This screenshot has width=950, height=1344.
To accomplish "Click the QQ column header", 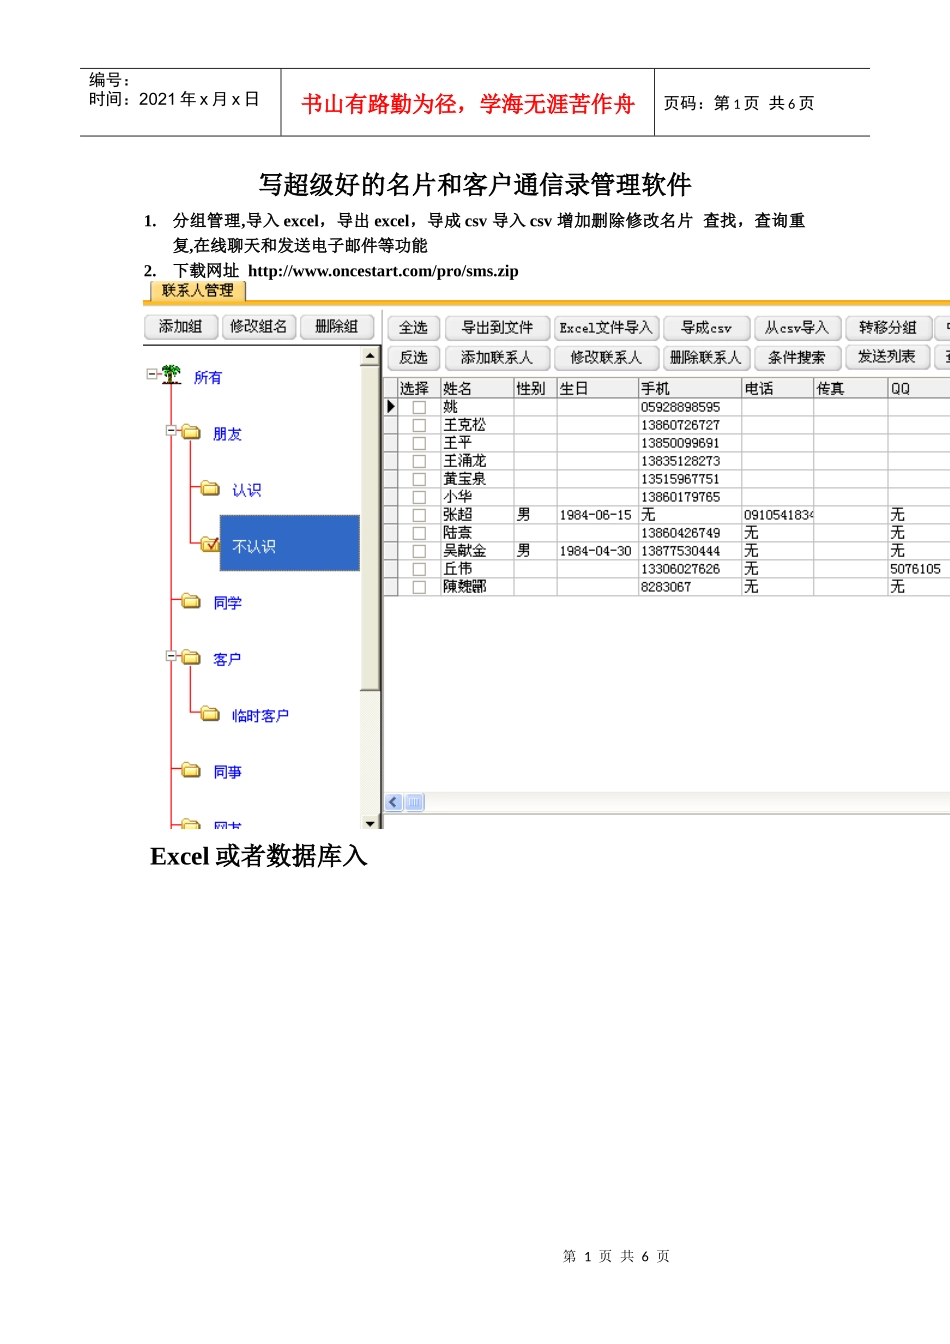I will coord(918,388).
